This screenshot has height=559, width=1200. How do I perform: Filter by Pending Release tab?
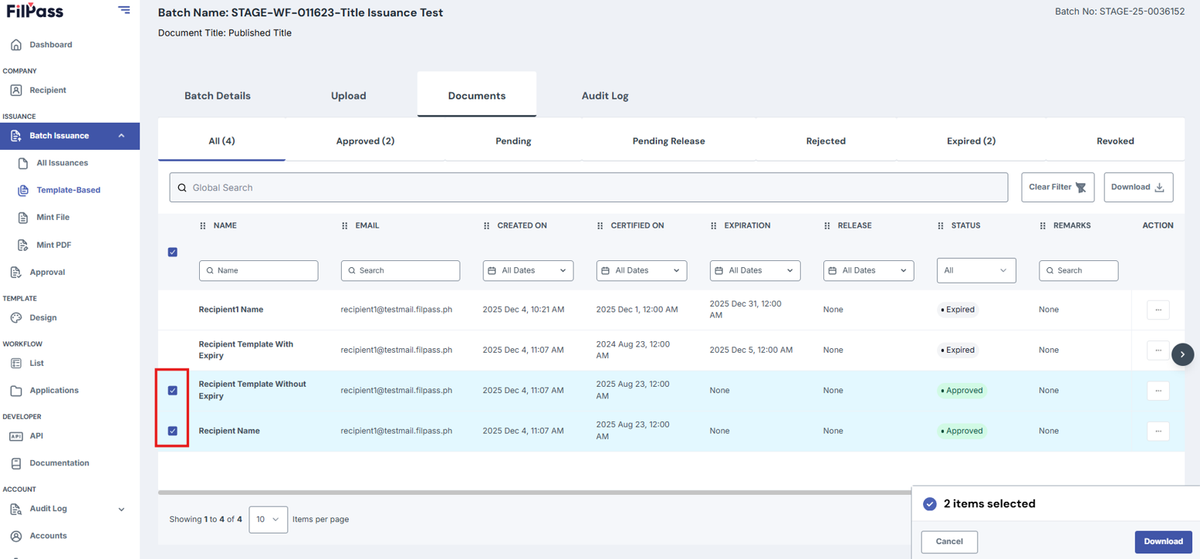click(x=668, y=141)
